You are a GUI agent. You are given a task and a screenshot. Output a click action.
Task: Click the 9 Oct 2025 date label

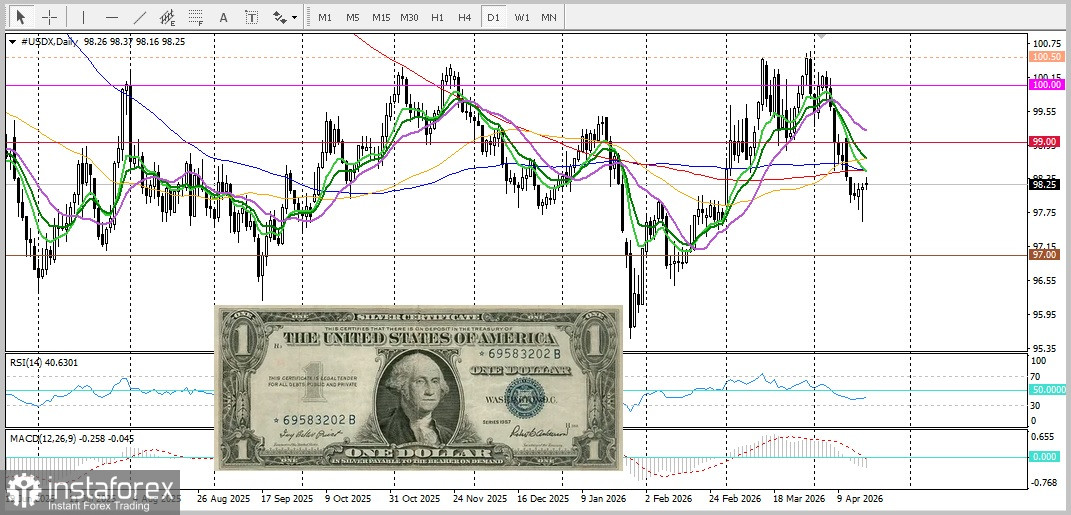point(348,498)
